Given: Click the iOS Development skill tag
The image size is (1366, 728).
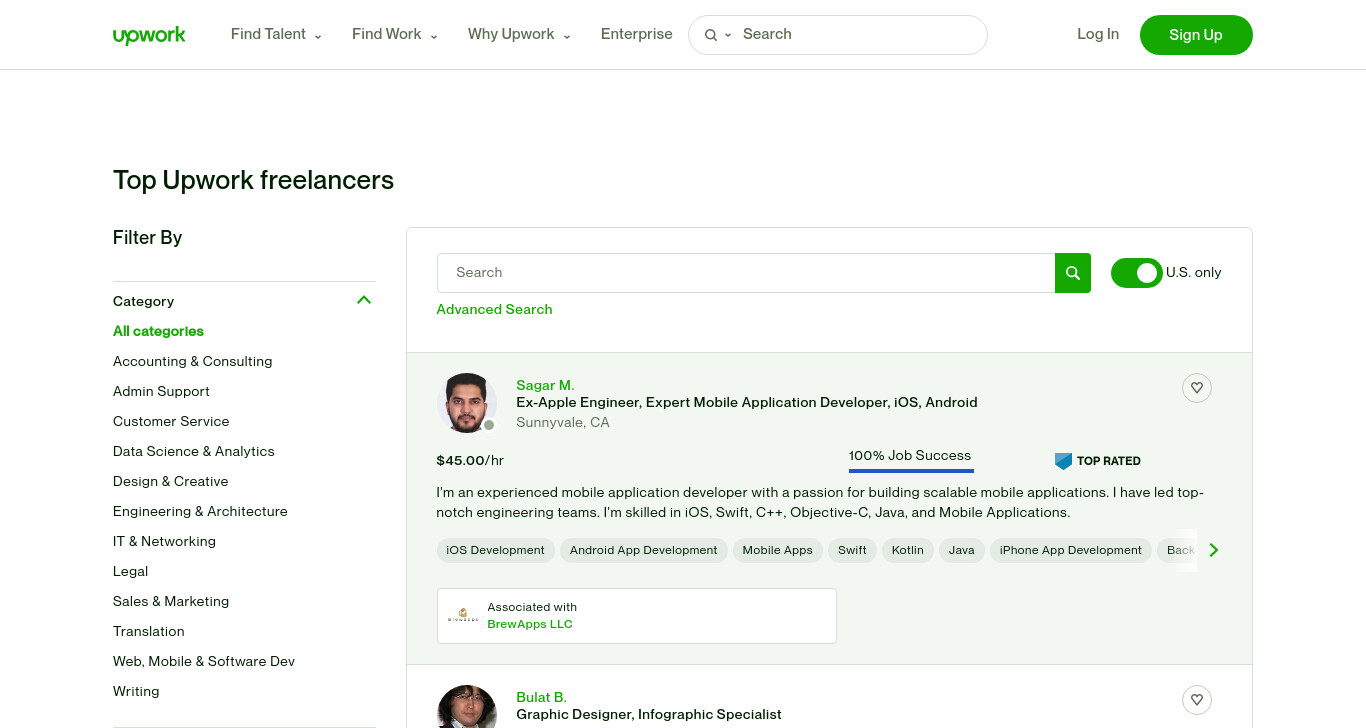Looking at the screenshot, I should (495, 550).
